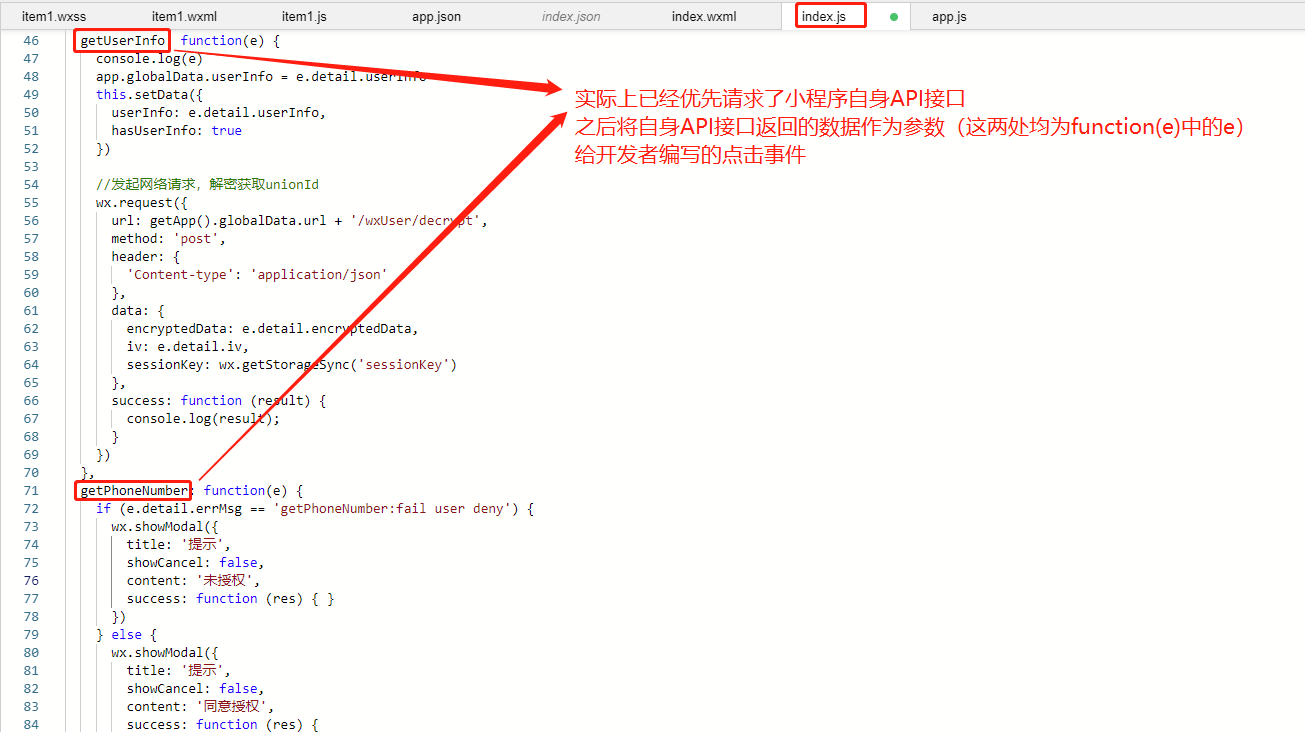
Task: Click the highlighted index.js tab
Action: click(x=830, y=15)
